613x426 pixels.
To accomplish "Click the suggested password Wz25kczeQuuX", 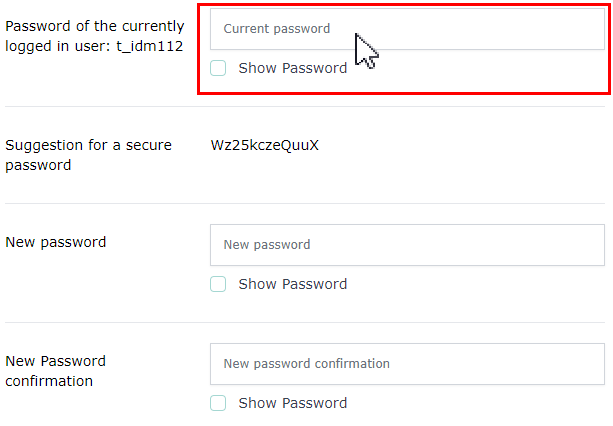I will point(265,145).
